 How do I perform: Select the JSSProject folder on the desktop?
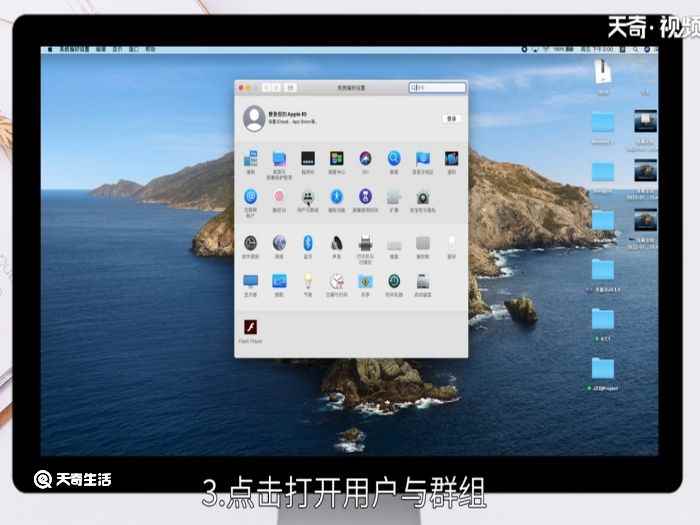603,369
